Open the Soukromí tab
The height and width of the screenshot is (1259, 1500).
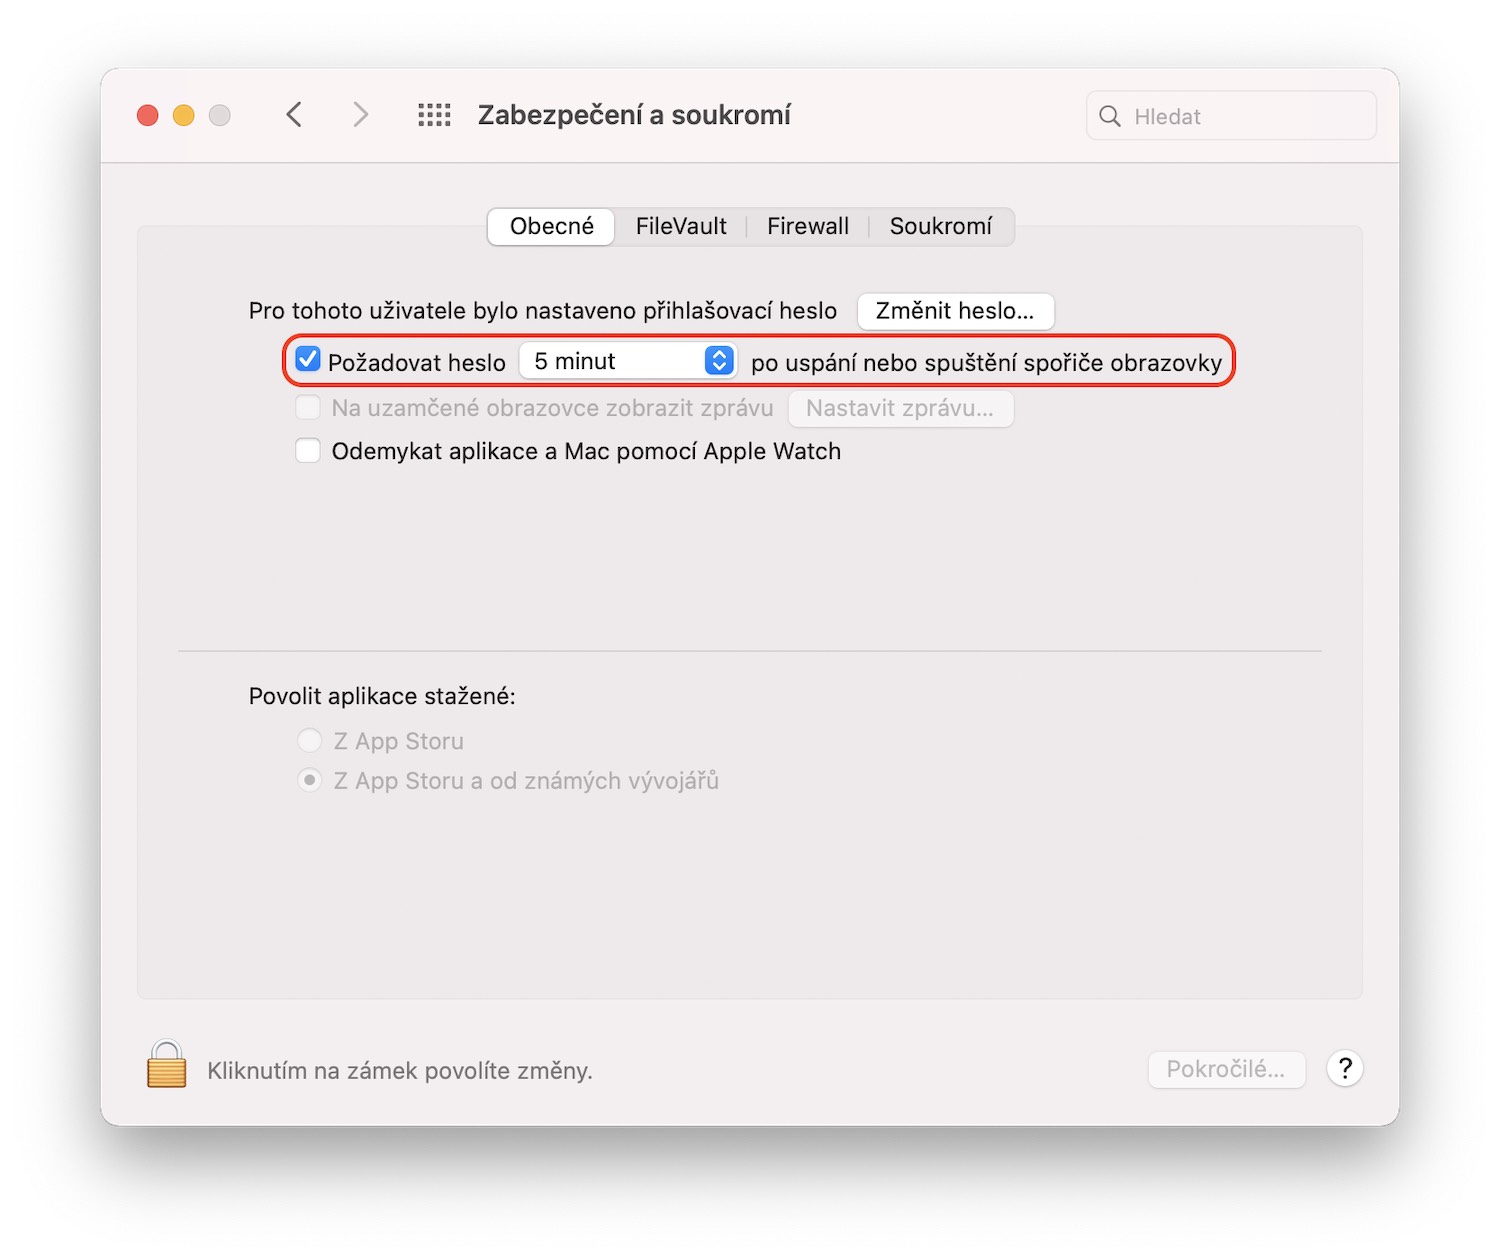941,226
